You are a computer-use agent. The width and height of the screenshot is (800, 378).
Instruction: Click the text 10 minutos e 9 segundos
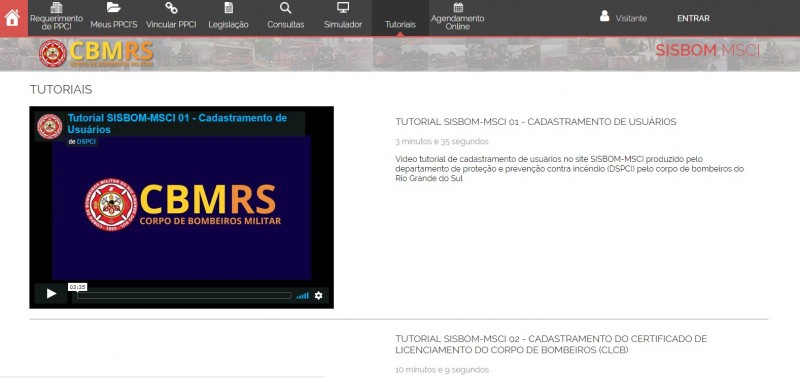click(442, 370)
